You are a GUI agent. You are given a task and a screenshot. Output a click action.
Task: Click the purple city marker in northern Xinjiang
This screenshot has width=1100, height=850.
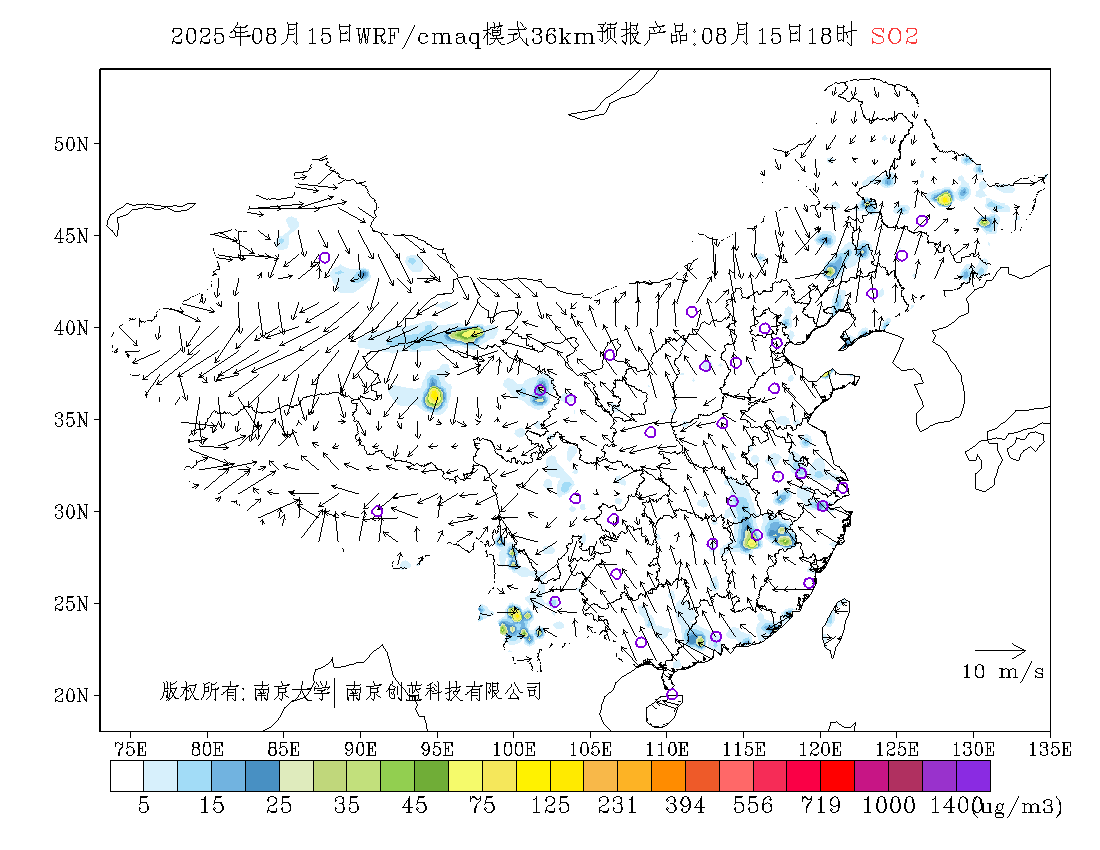click(324, 258)
